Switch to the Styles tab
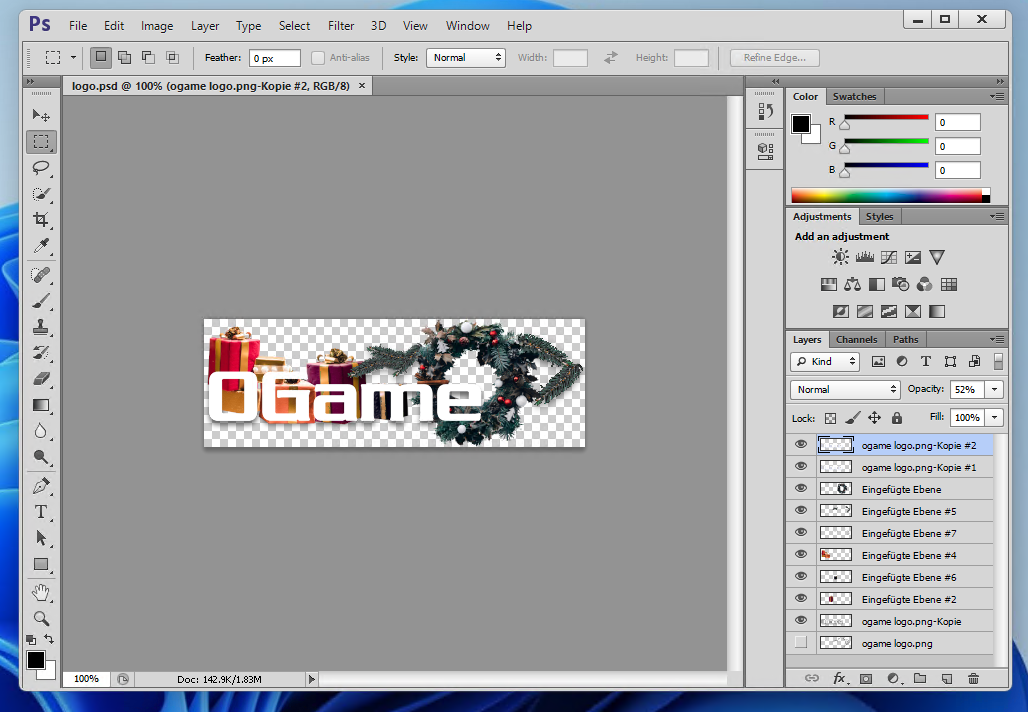This screenshot has height=712, width=1028. pyautogui.click(x=879, y=216)
